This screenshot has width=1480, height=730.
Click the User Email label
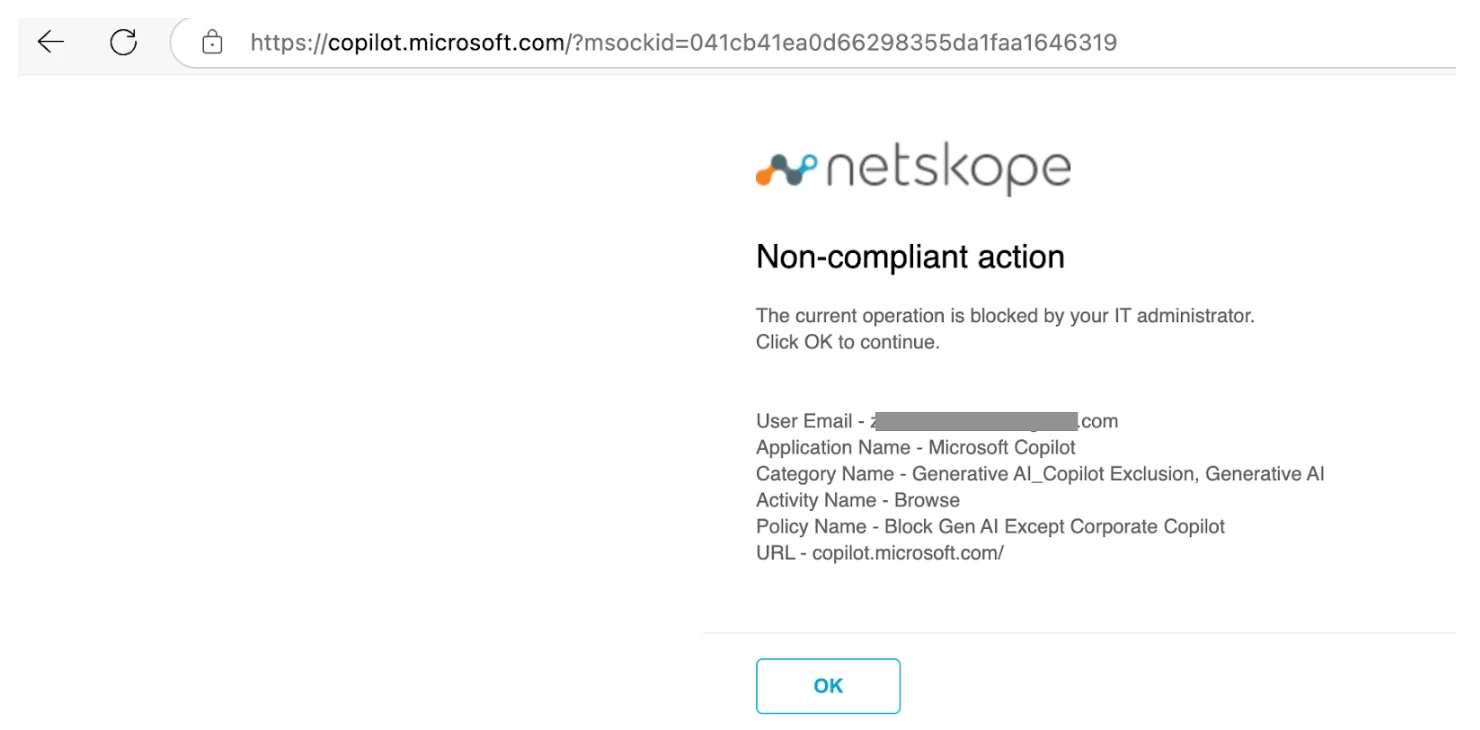click(803, 421)
